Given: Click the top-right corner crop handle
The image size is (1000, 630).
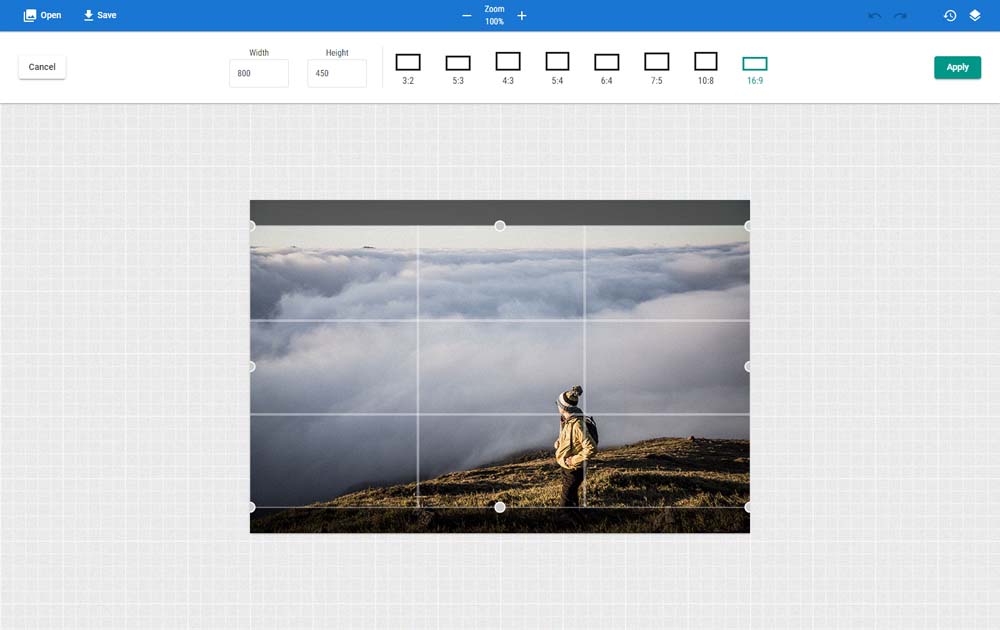Looking at the screenshot, I should (x=748, y=226).
